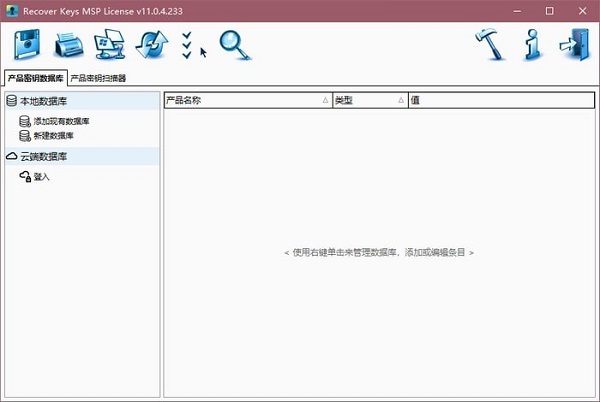
Task: Click the Windows computers scan icon
Action: (x=110, y=44)
